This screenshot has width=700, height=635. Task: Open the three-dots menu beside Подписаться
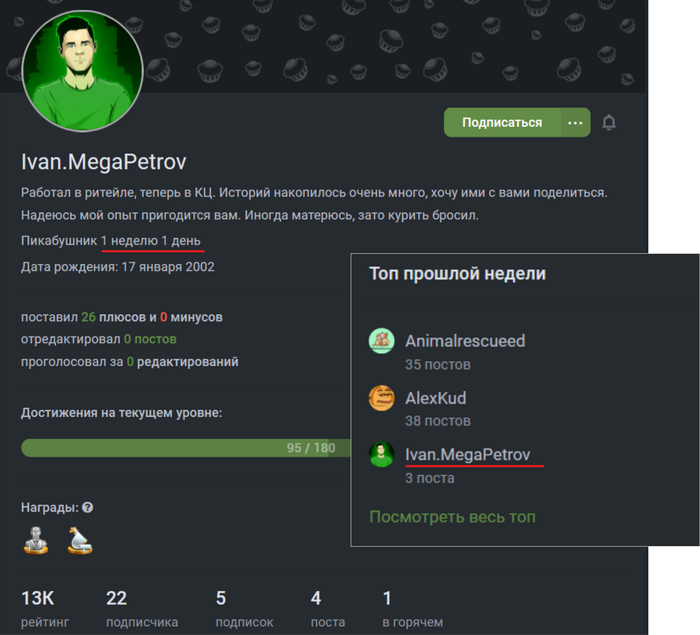[x=575, y=122]
